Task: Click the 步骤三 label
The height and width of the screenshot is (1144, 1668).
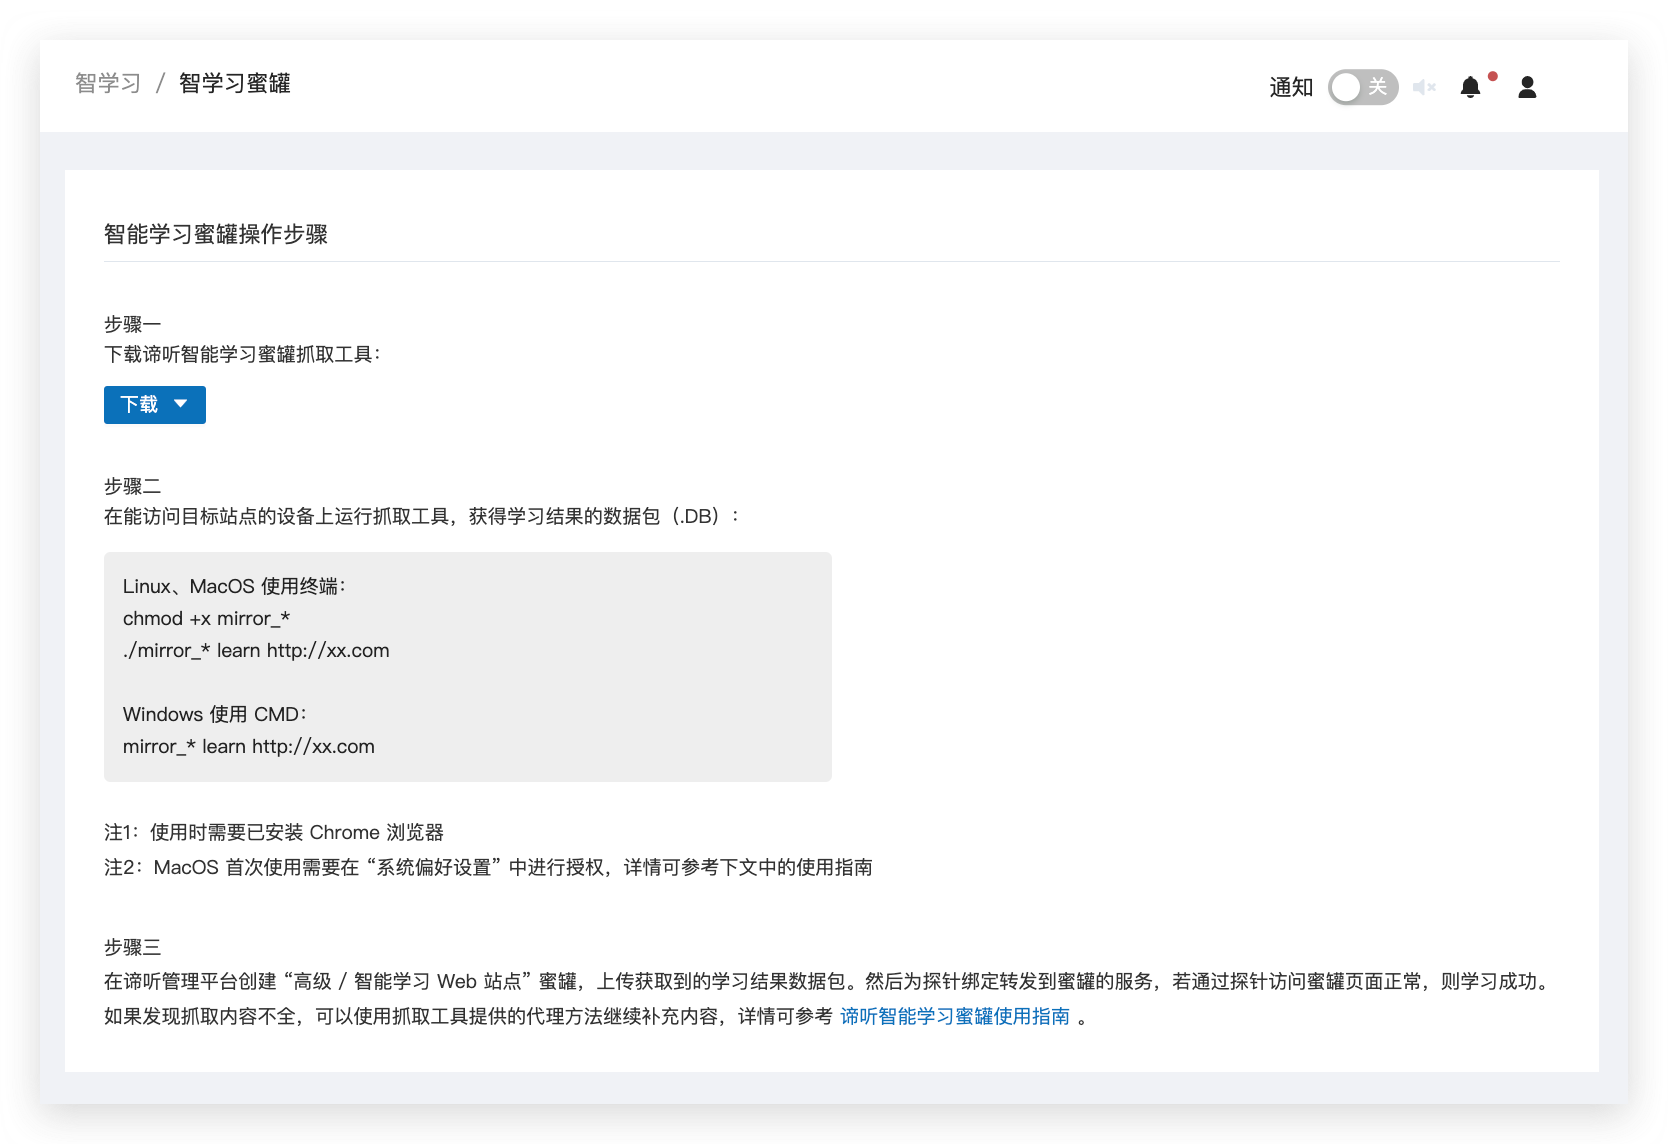Action: [132, 947]
